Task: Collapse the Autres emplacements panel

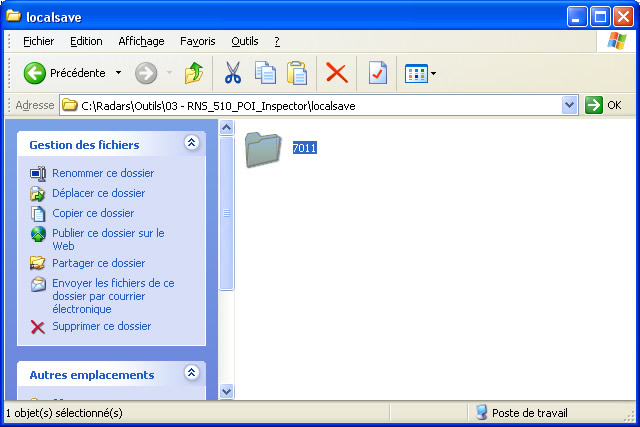Action: (x=191, y=374)
